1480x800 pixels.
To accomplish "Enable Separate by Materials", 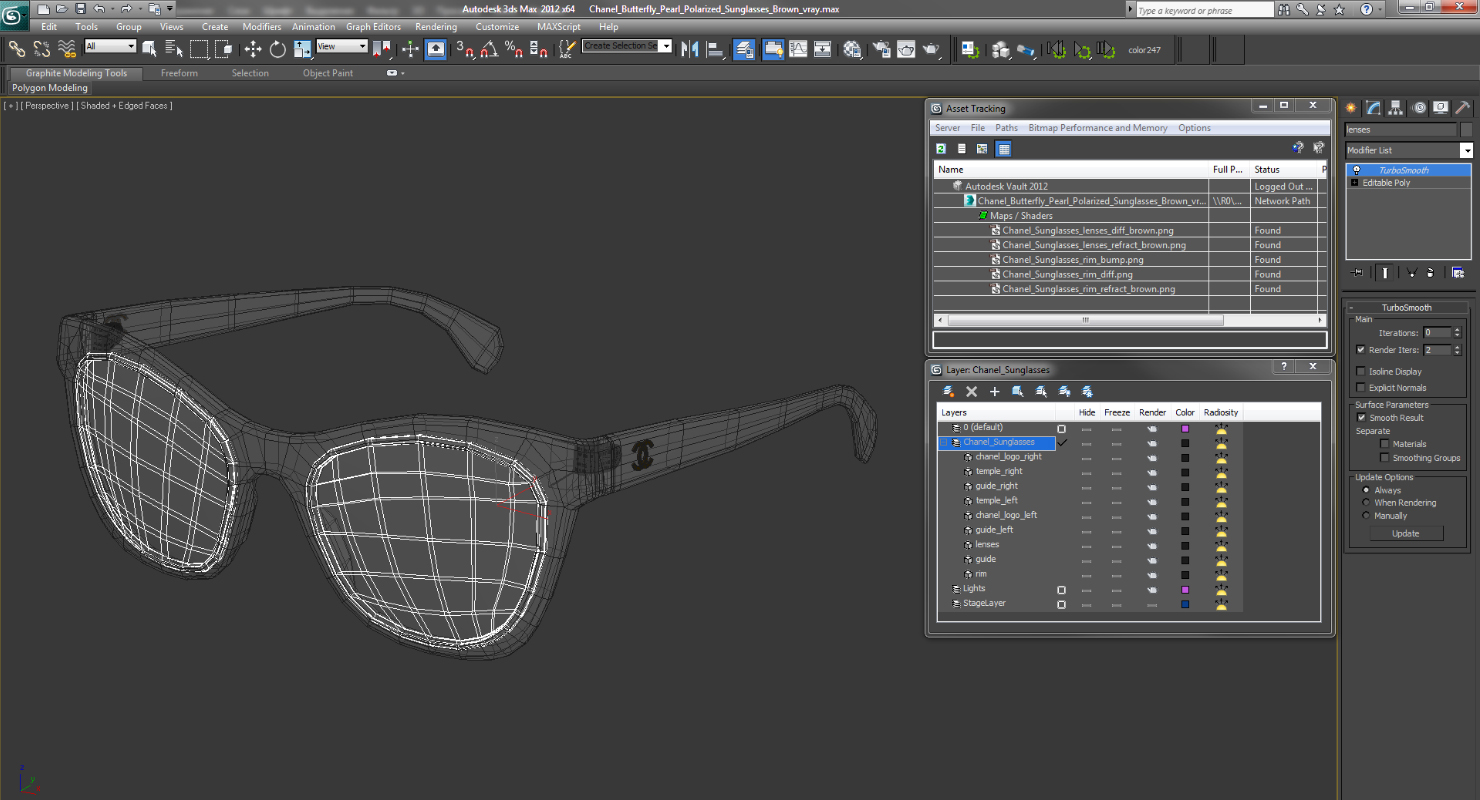I will (x=1385, y=444).
